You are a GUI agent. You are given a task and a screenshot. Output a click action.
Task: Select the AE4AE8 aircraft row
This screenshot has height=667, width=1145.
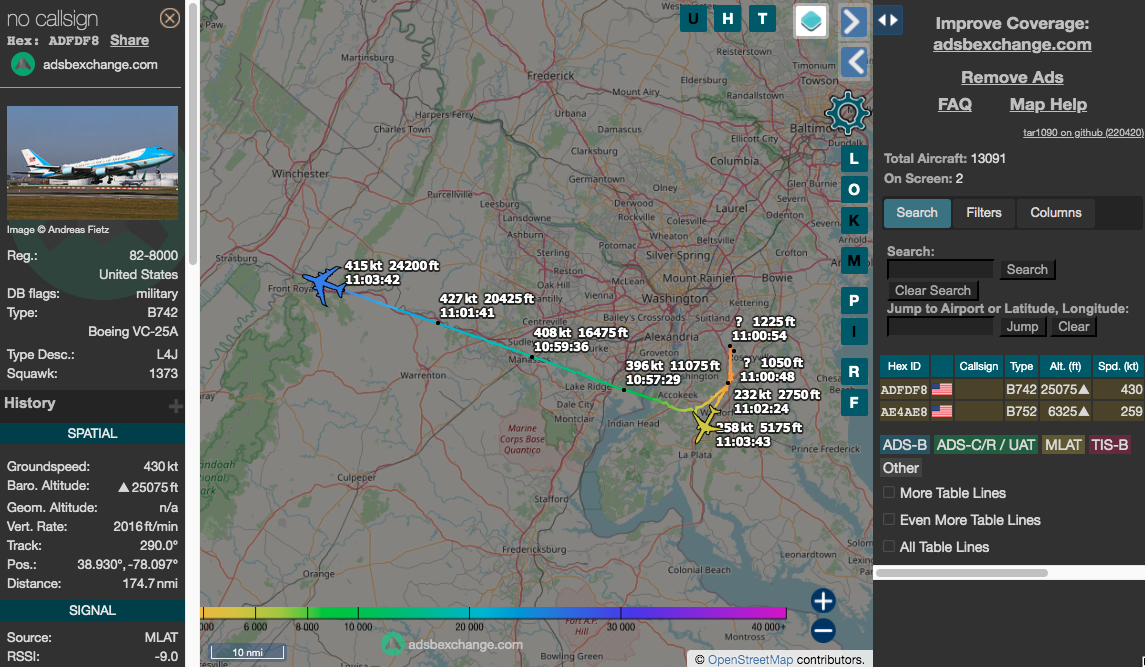click(x=1012, y=411)
